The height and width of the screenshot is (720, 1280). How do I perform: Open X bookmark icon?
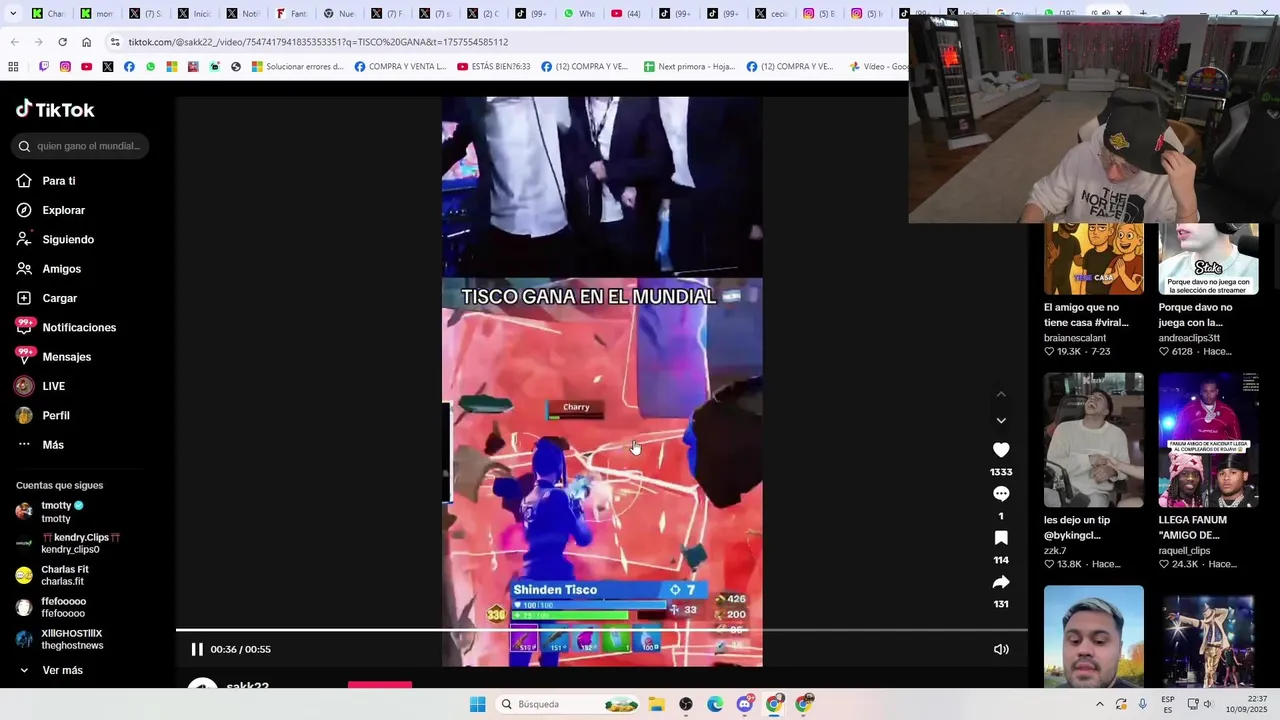108,67
